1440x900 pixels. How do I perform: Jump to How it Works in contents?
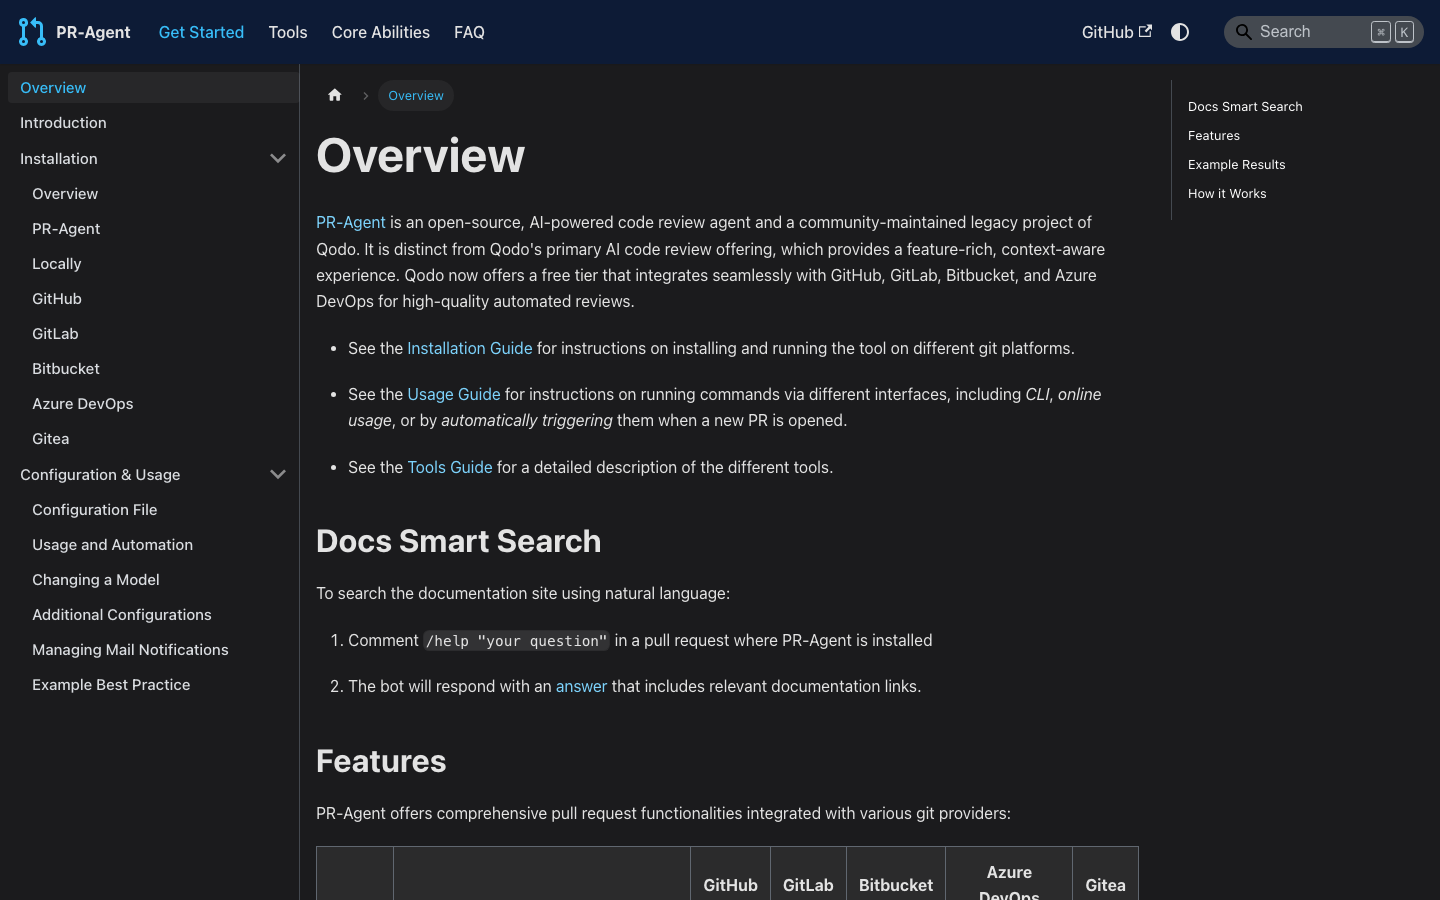[x=1227, y=193]
